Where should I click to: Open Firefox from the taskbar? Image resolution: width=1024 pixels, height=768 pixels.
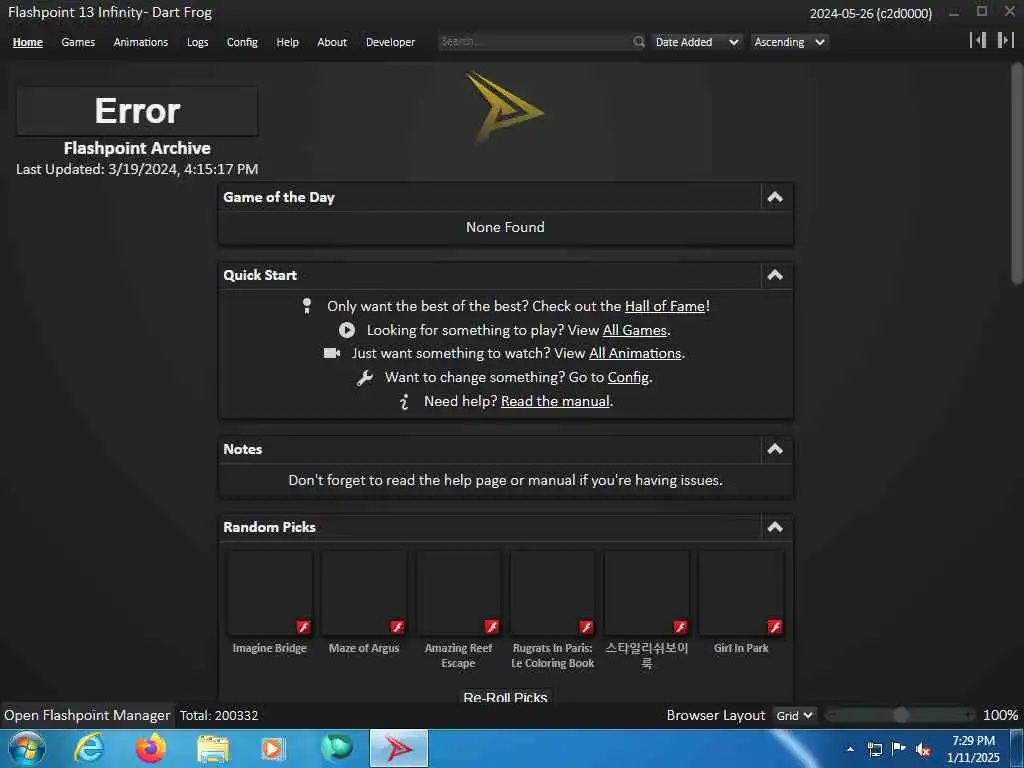[x=151, y=748]
